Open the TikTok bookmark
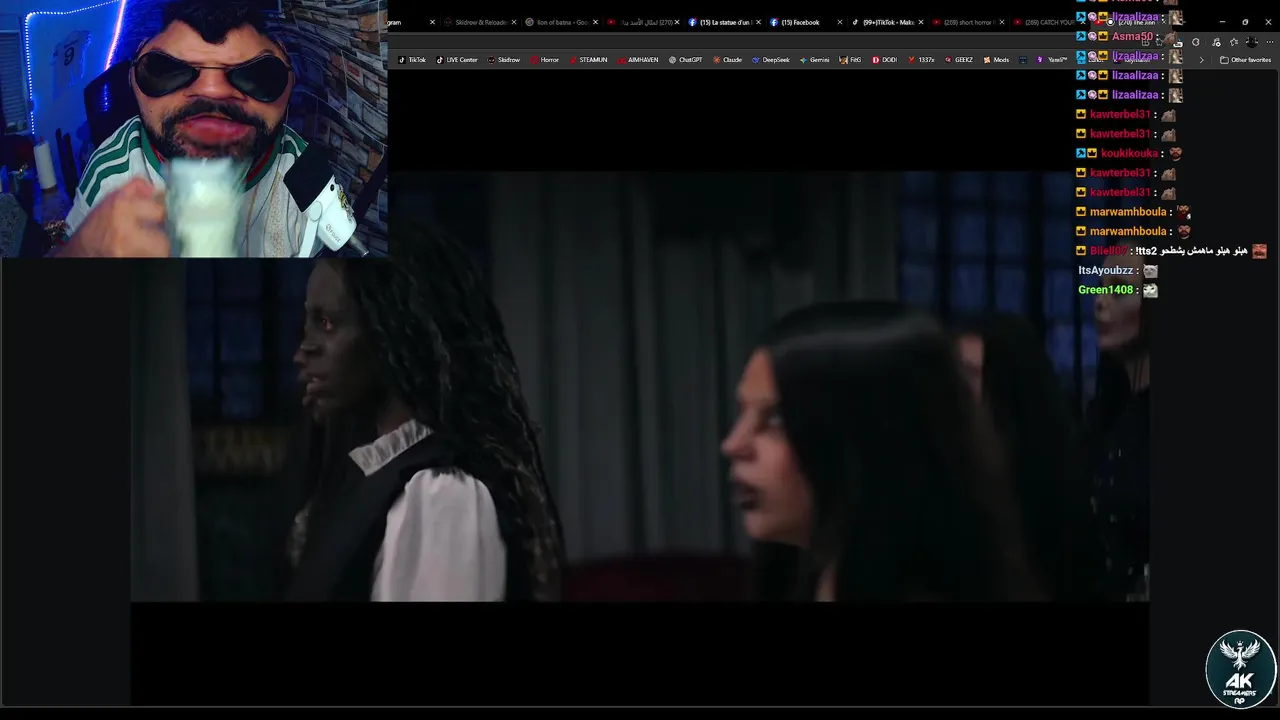The width and height of the screenshot is (1280, 720). (x=412, y=60)
